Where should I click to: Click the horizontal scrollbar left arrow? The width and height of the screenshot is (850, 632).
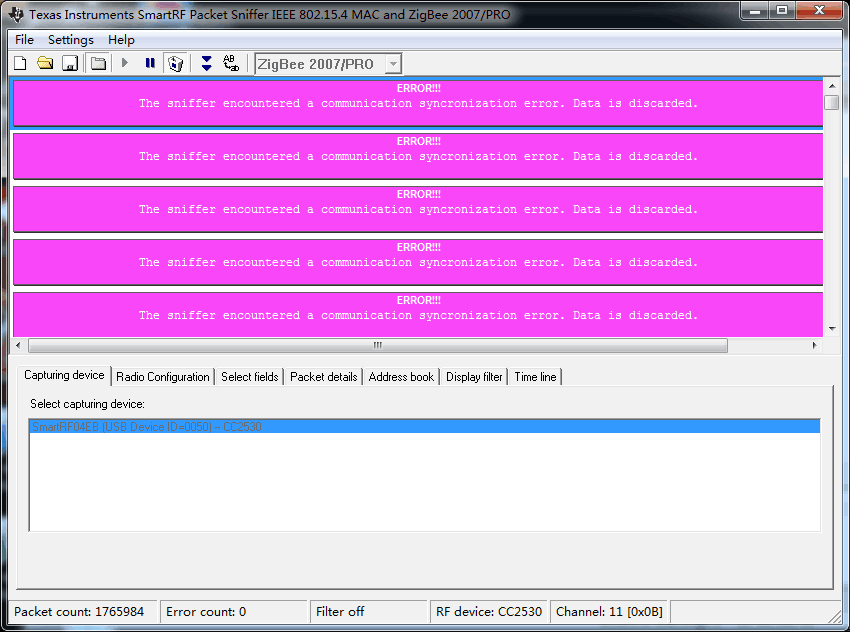click(18, 345)
